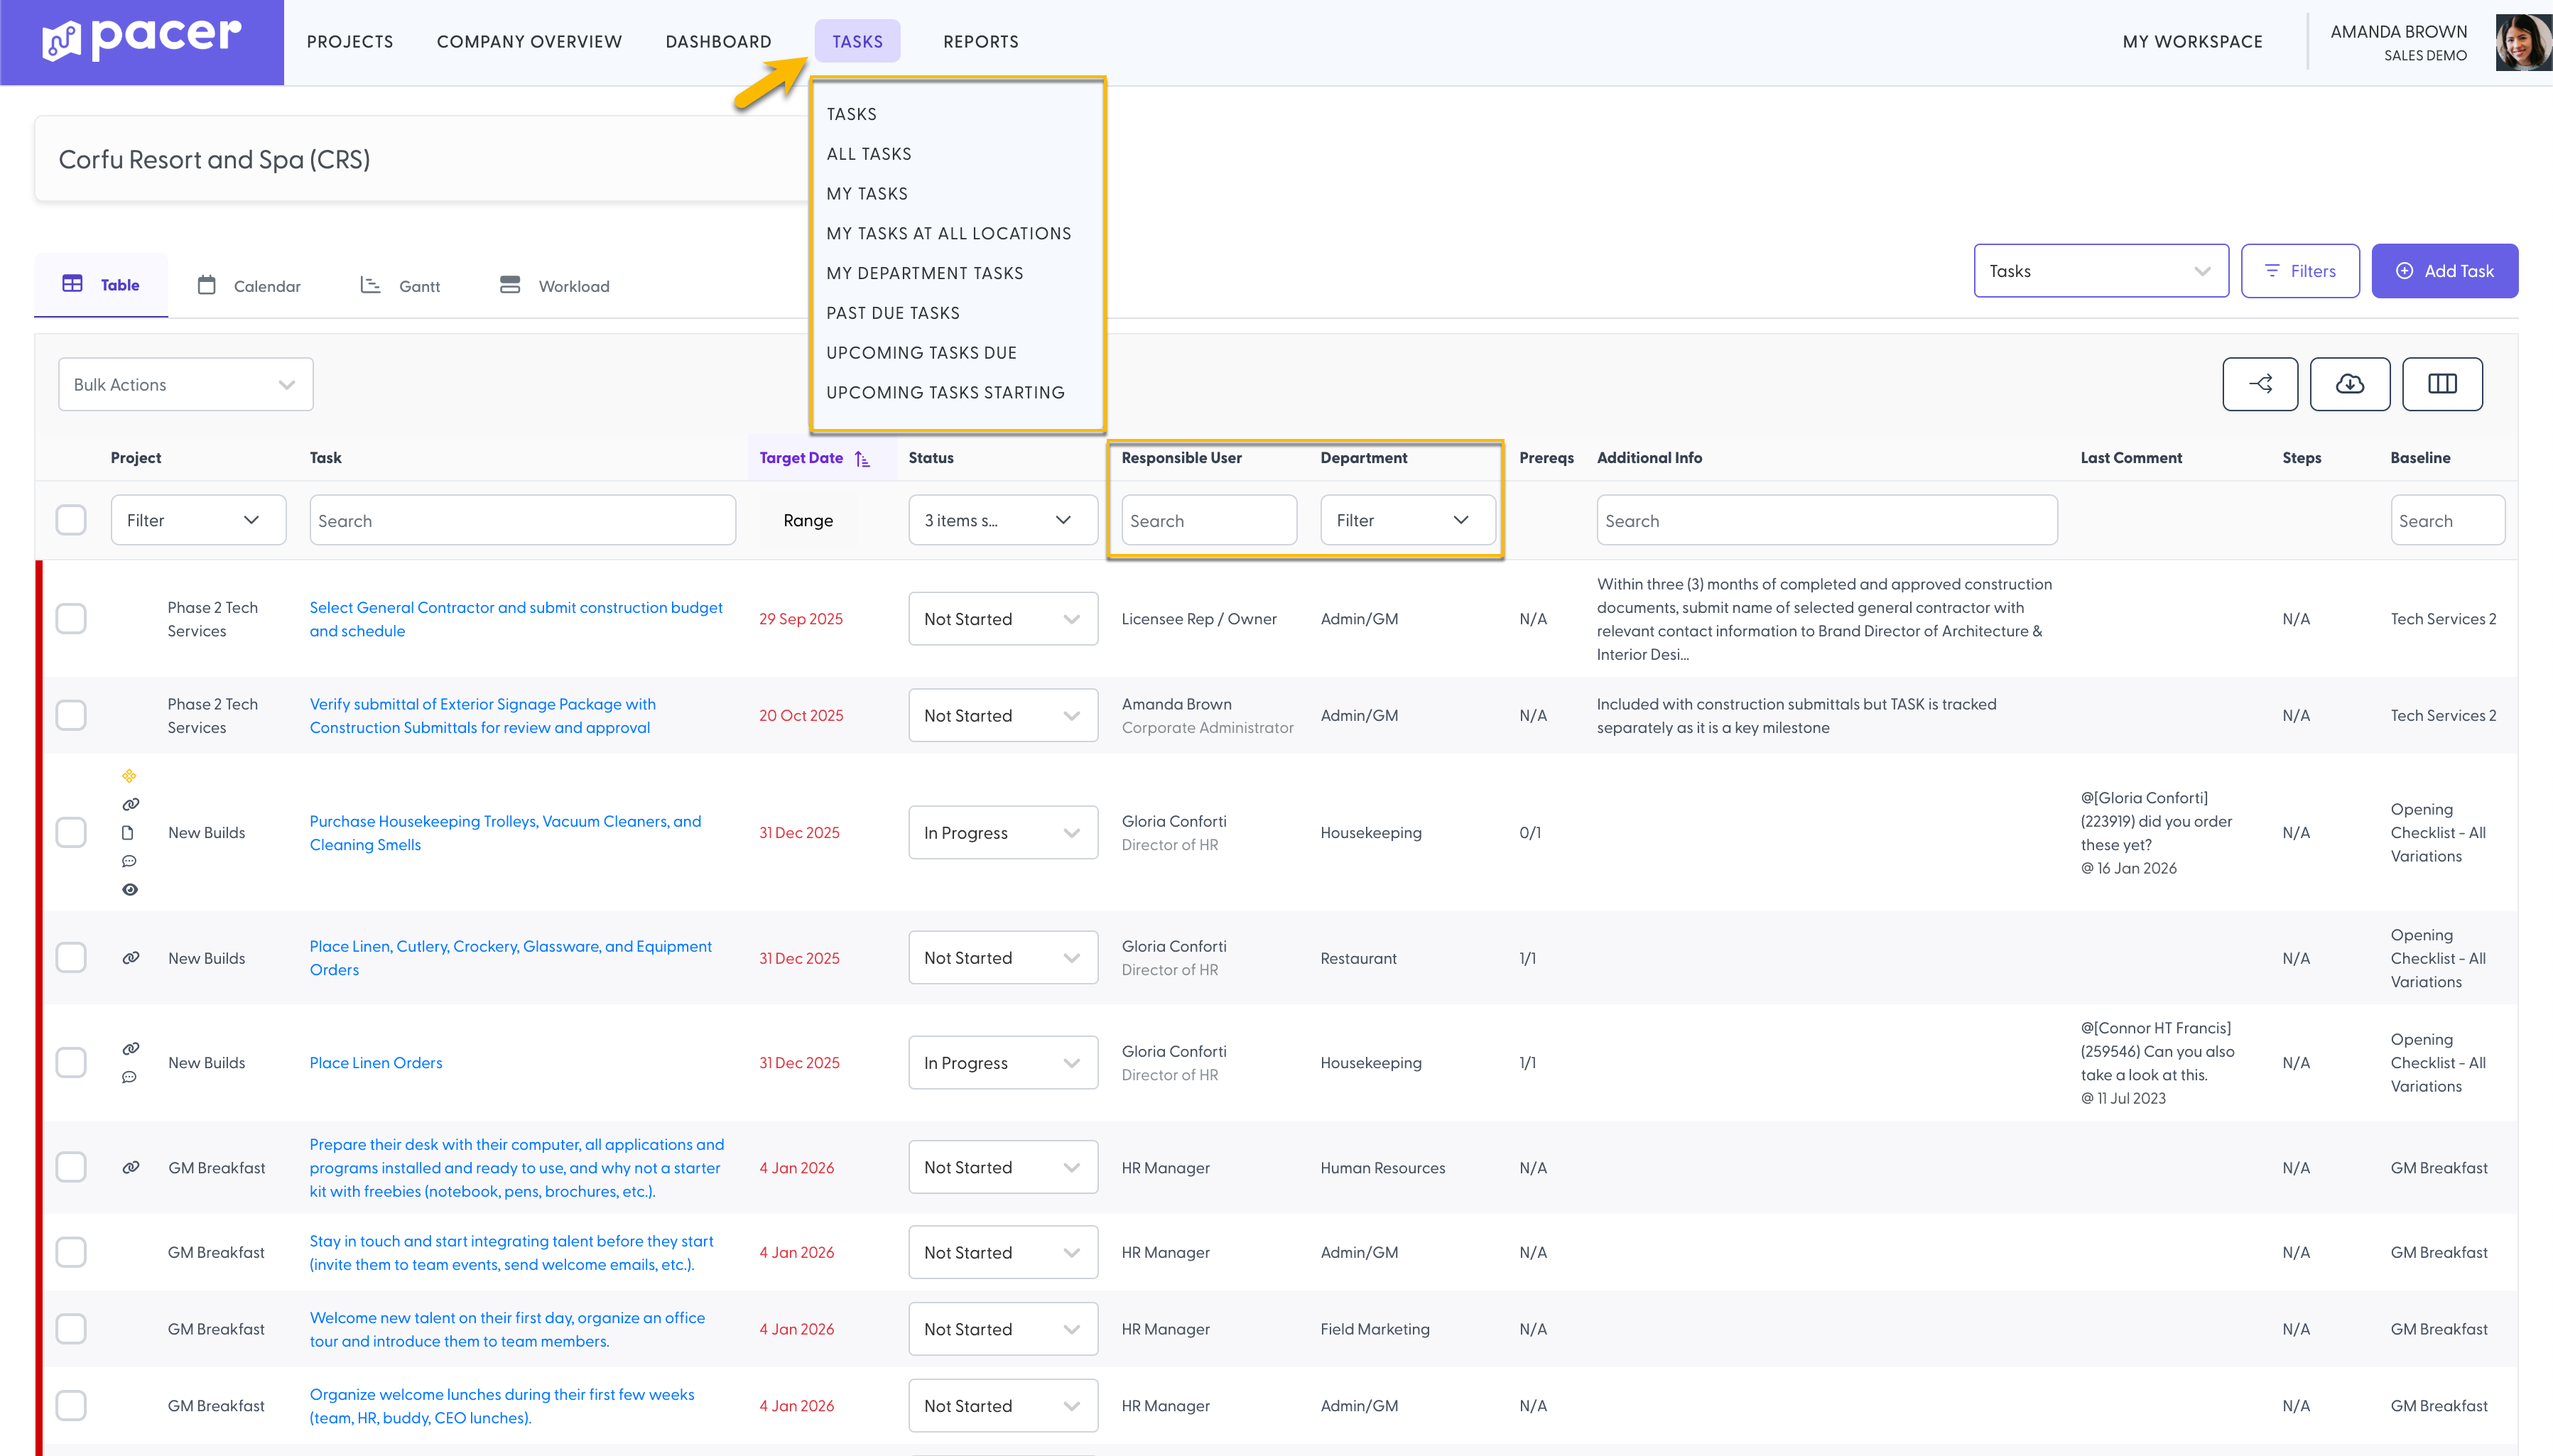
Task: Click the Target Date sort ascending icon
Action: [x=862, y=458]
